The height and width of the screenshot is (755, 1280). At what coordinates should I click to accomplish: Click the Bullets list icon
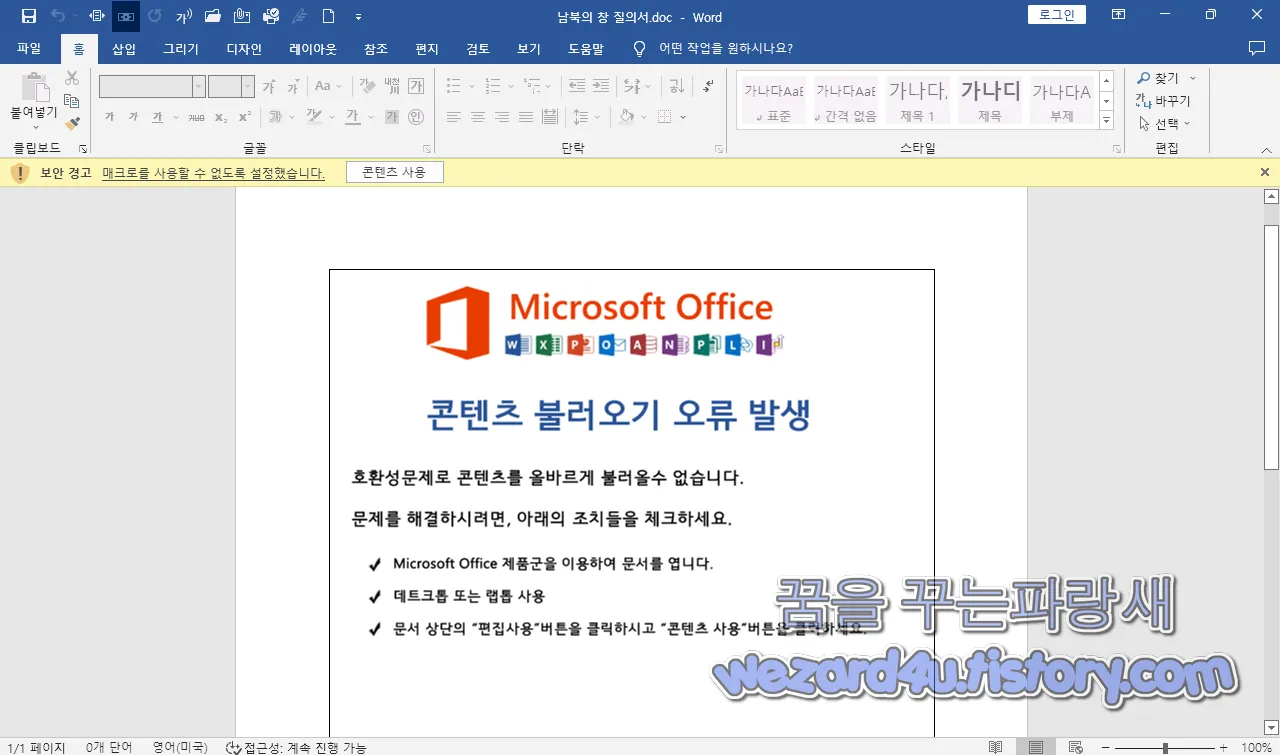click(x=454, y=87)
